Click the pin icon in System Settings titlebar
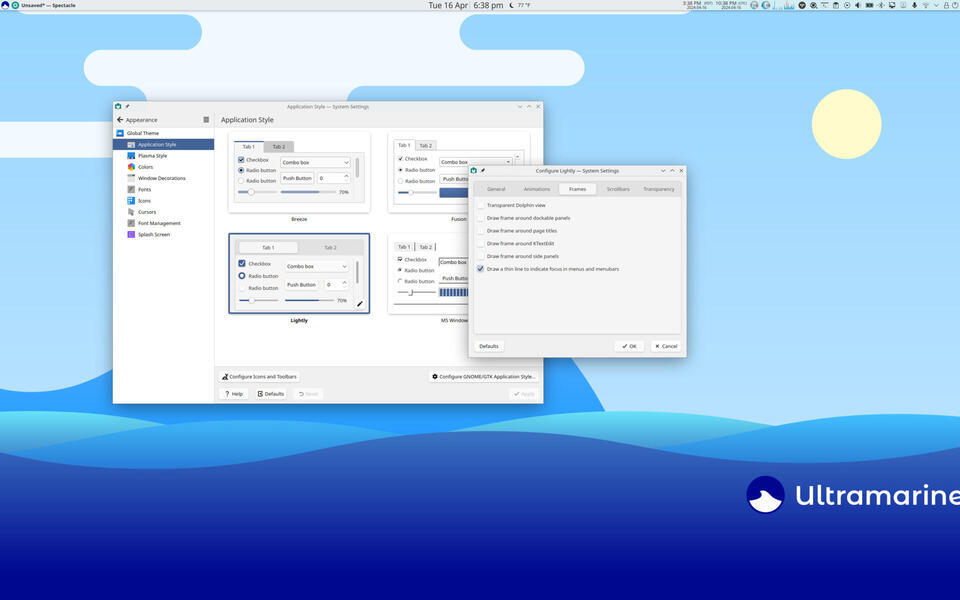The image size is (960, 600). 127,107
